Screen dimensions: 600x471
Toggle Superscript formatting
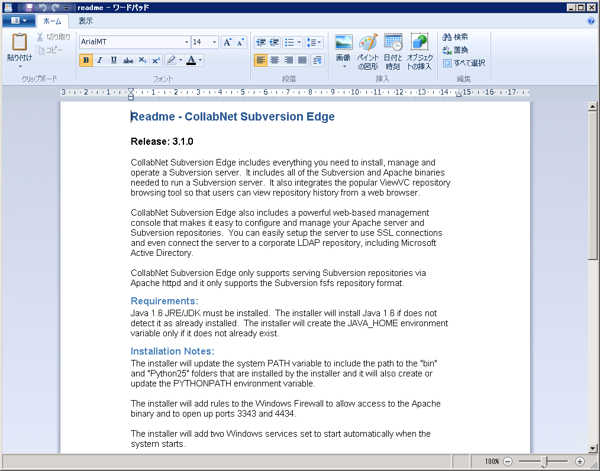(x=156, y=60)
